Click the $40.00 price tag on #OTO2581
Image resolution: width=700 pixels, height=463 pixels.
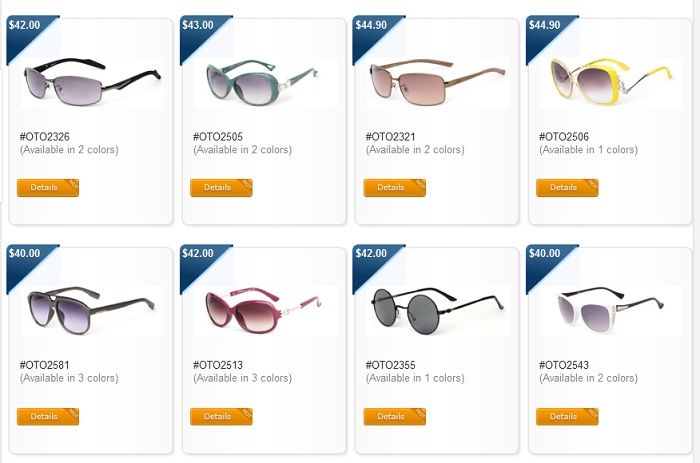tap(25, 254)
